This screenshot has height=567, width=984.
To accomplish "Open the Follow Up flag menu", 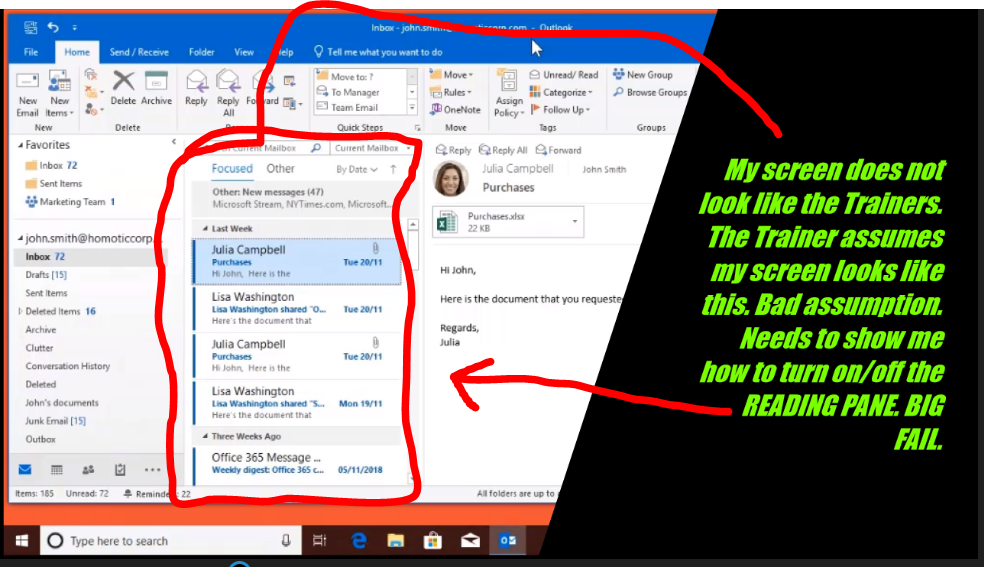I will pos(560,109).
